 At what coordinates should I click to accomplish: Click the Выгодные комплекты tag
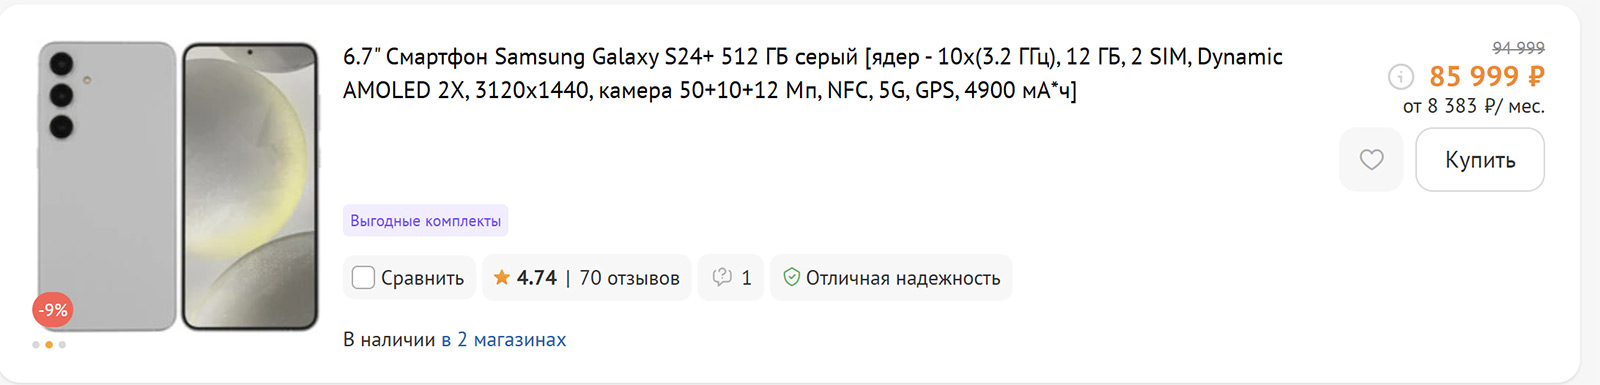426,221
